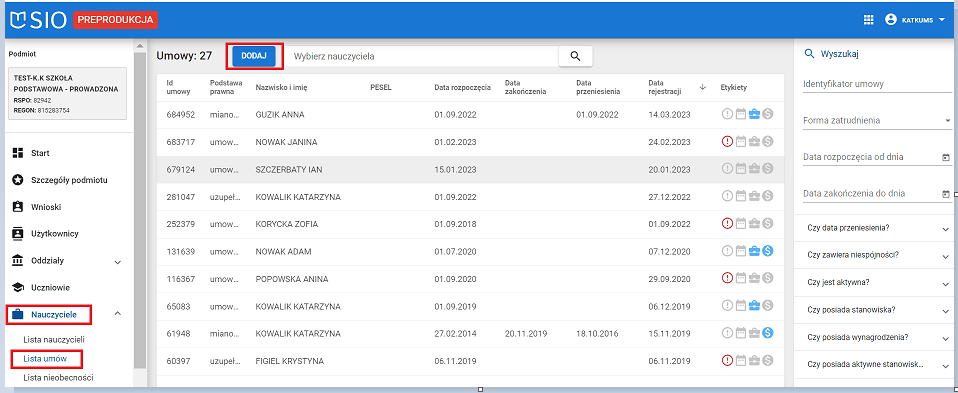This screenshot has width=958, height=393.
Task: Sort by Nazwisko i imię column header
Action: pyautogui.click(x=281, y=87)
